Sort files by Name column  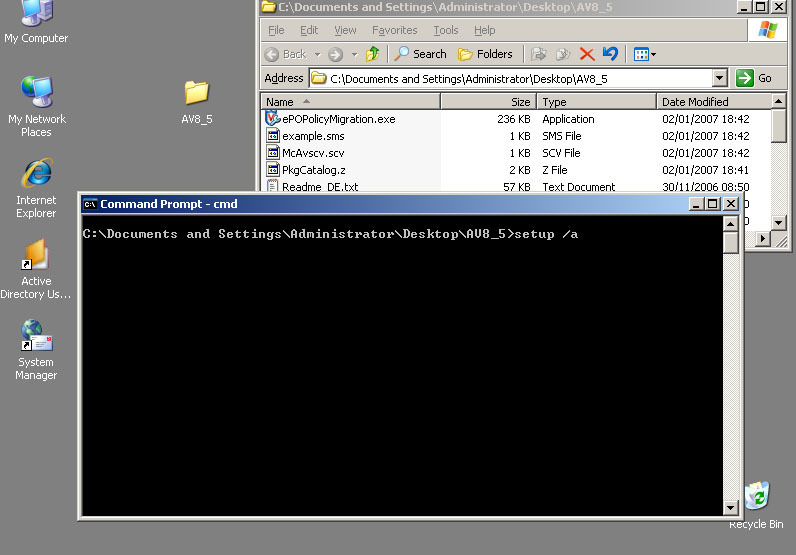point(350,102)
